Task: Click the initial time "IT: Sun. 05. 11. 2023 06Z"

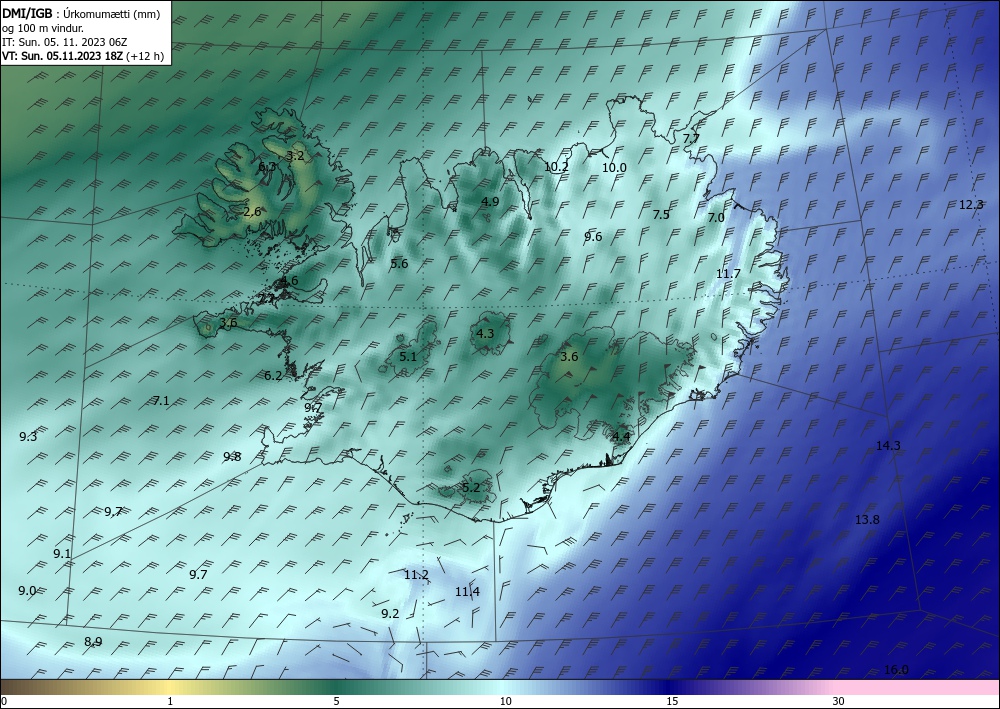Action: [64, 42]
